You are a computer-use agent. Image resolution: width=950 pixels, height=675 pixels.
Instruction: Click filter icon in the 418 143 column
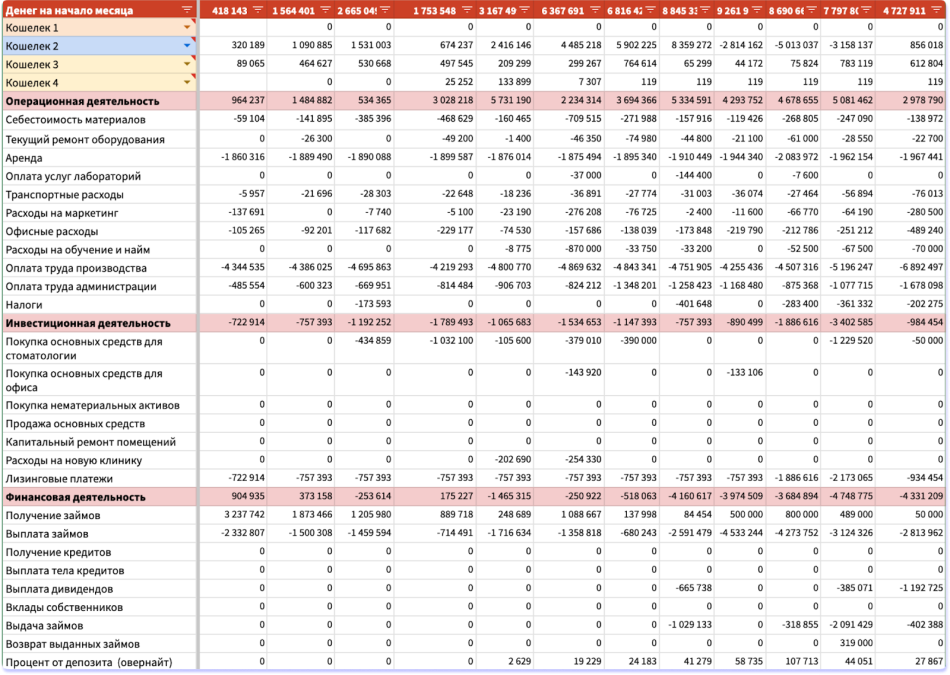[x=258, y=10]
